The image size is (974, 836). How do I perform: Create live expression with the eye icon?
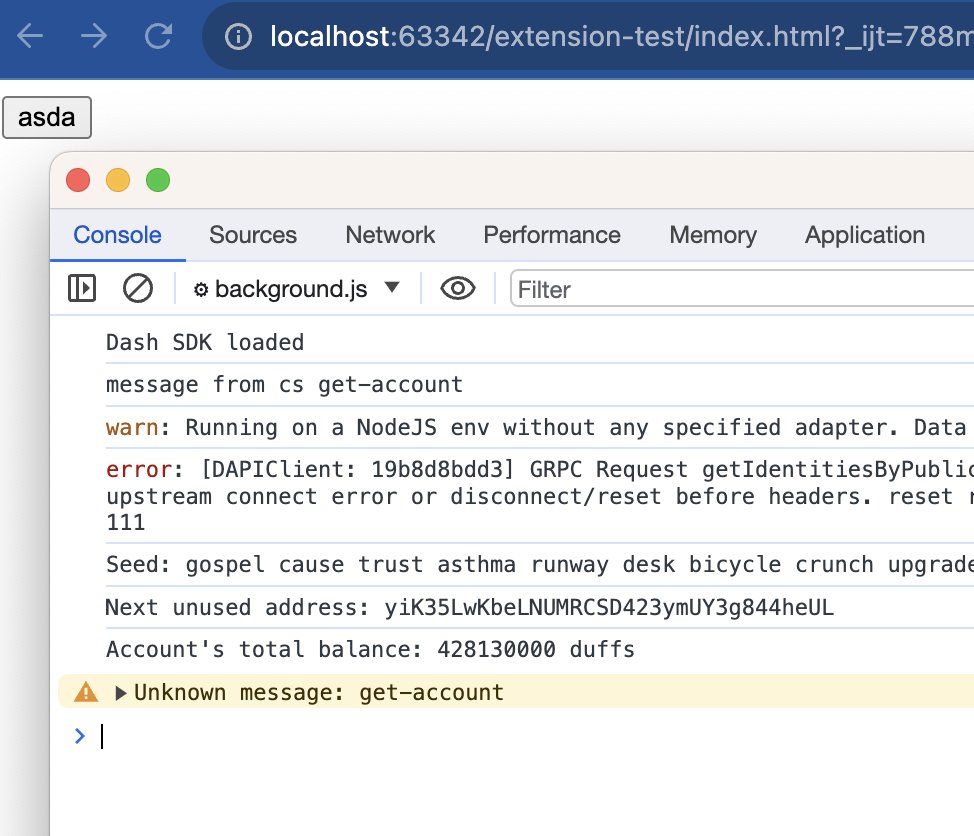click(458, 288)
